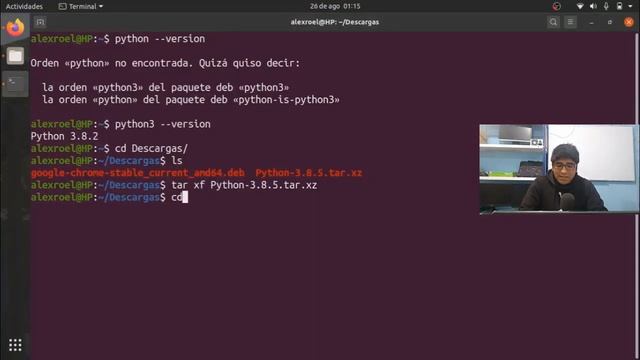This screenshot has height=360, width=640.
Task: Click the 'tar xf Python-3.8.5.tar.xz' command
Action: tap(244, 185)
